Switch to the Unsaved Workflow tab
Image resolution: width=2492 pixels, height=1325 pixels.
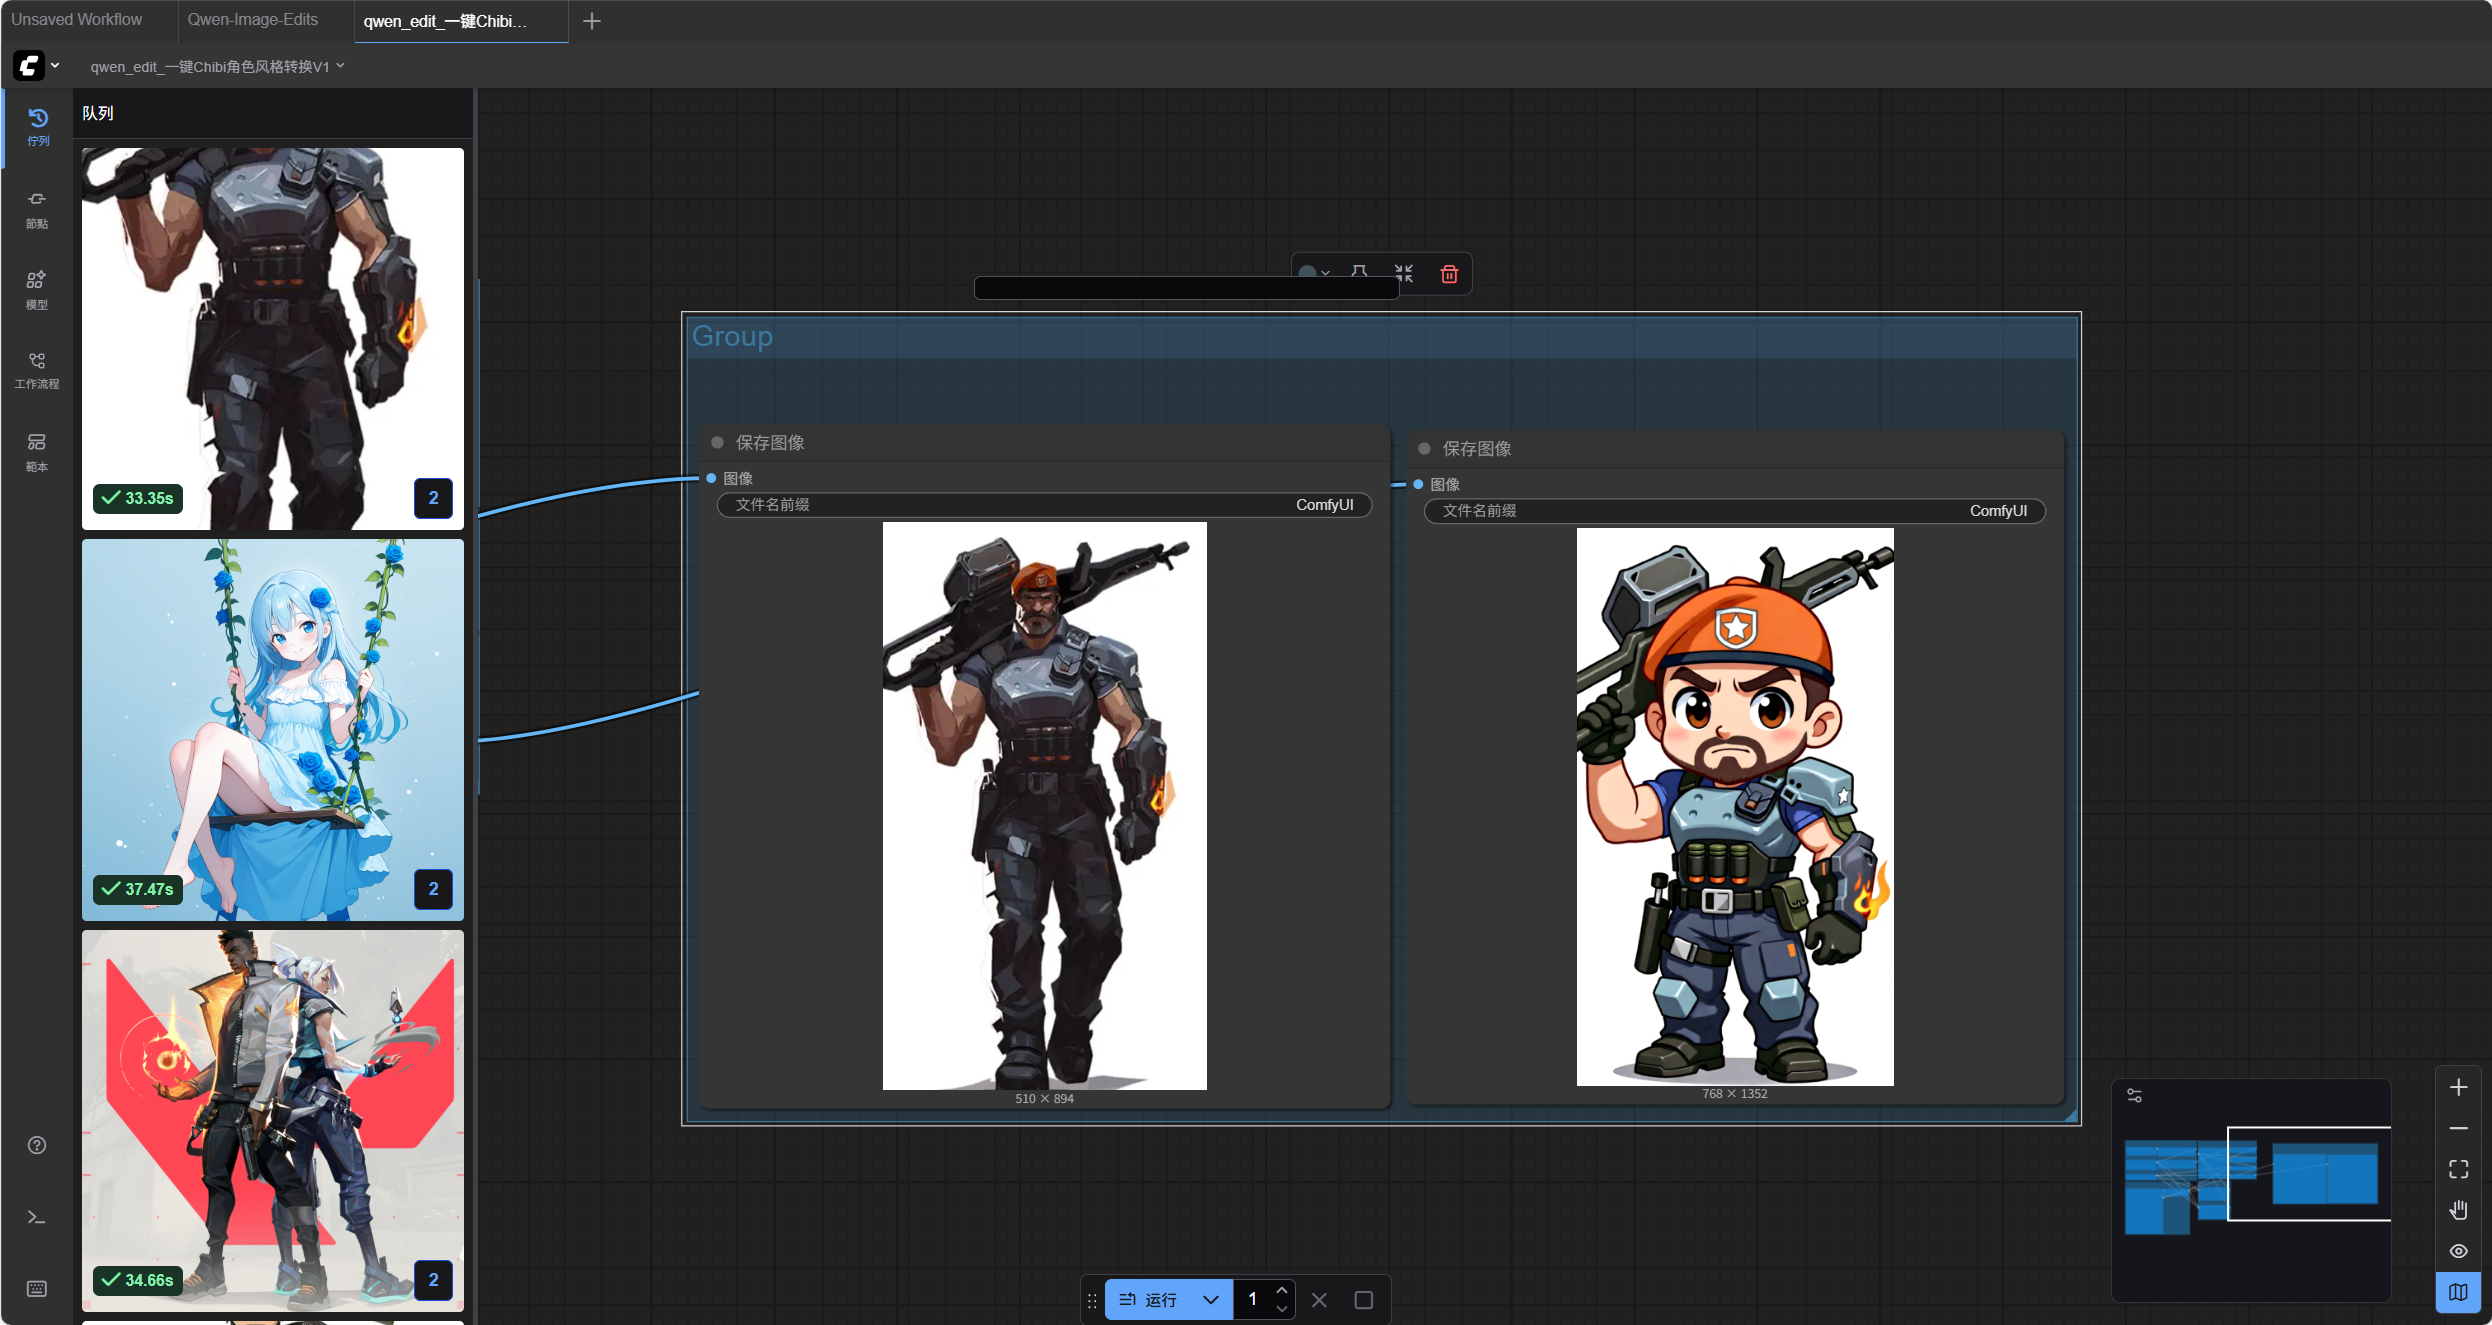tap(77, 20)
